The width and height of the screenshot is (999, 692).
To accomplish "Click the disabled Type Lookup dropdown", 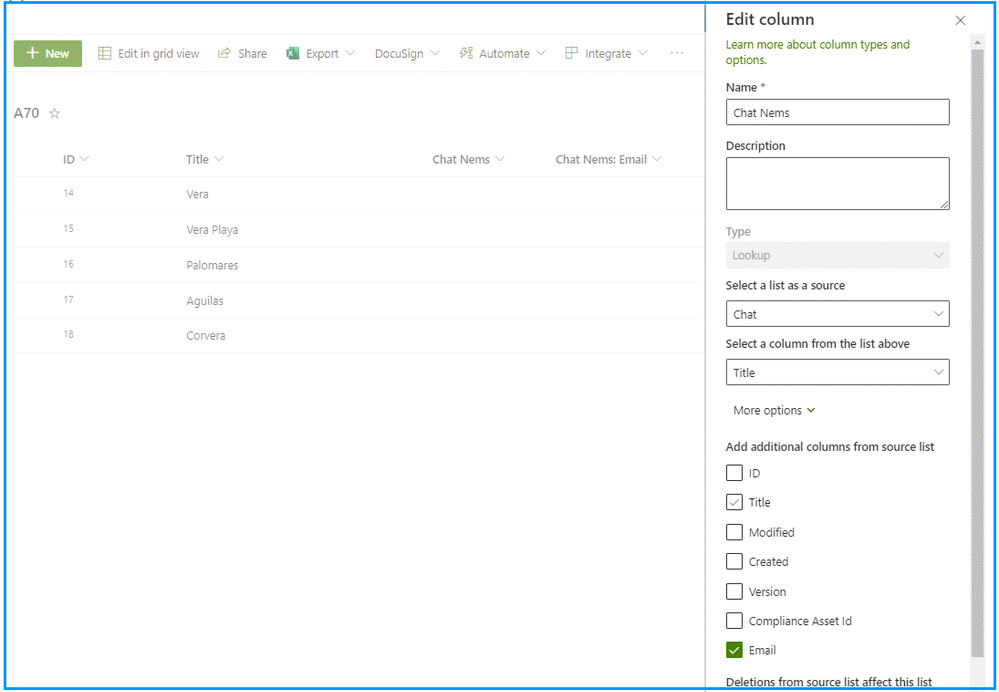I will pyautogui.click(x=837, y=255).
